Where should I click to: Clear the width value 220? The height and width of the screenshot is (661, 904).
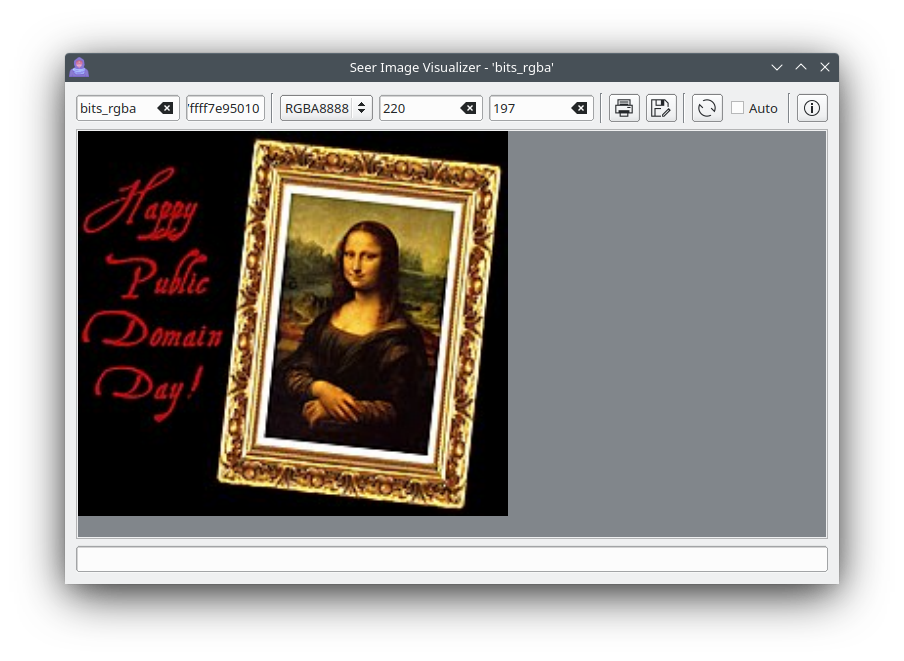[468, 108]
